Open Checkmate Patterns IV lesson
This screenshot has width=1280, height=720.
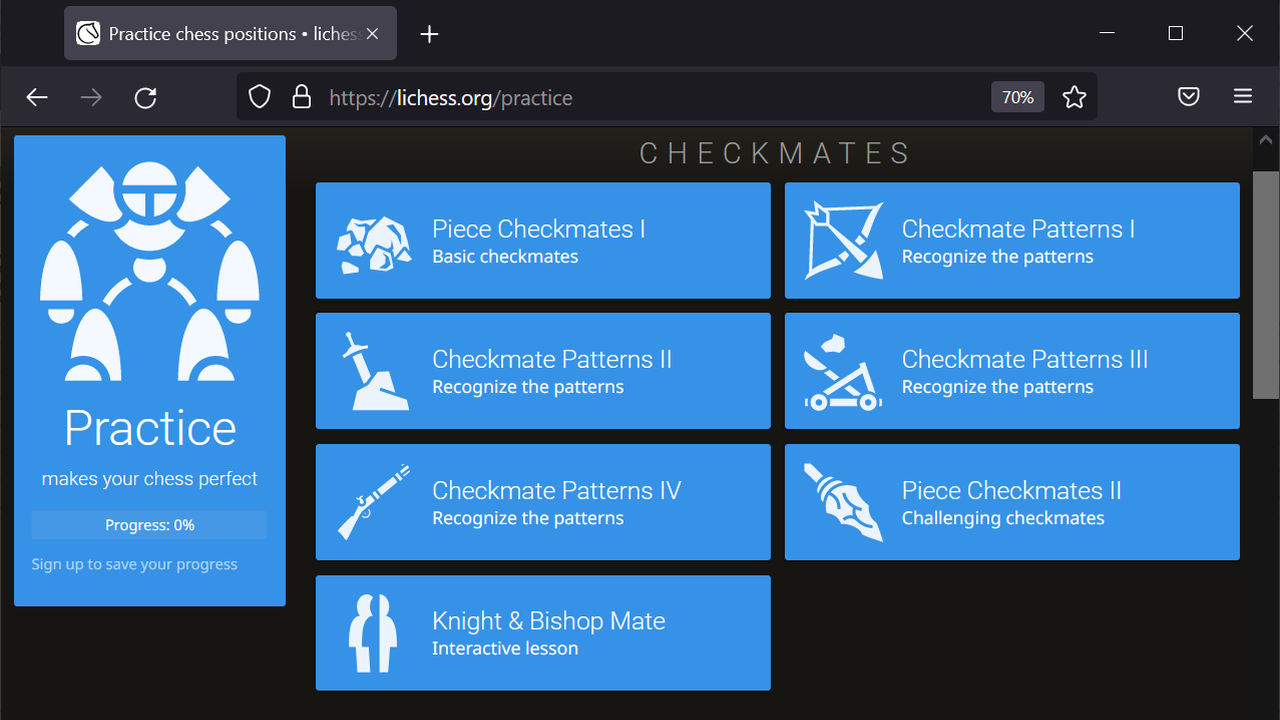click(x=543, y=502)
